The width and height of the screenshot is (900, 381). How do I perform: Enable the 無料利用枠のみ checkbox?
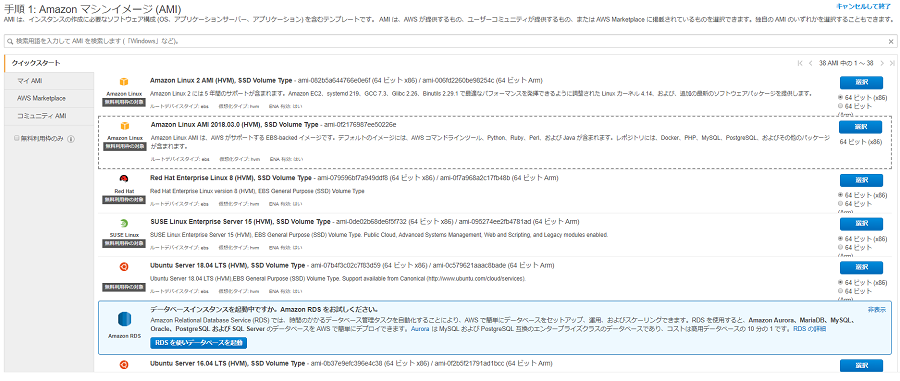pyautogui.click(x=17, y=138)
